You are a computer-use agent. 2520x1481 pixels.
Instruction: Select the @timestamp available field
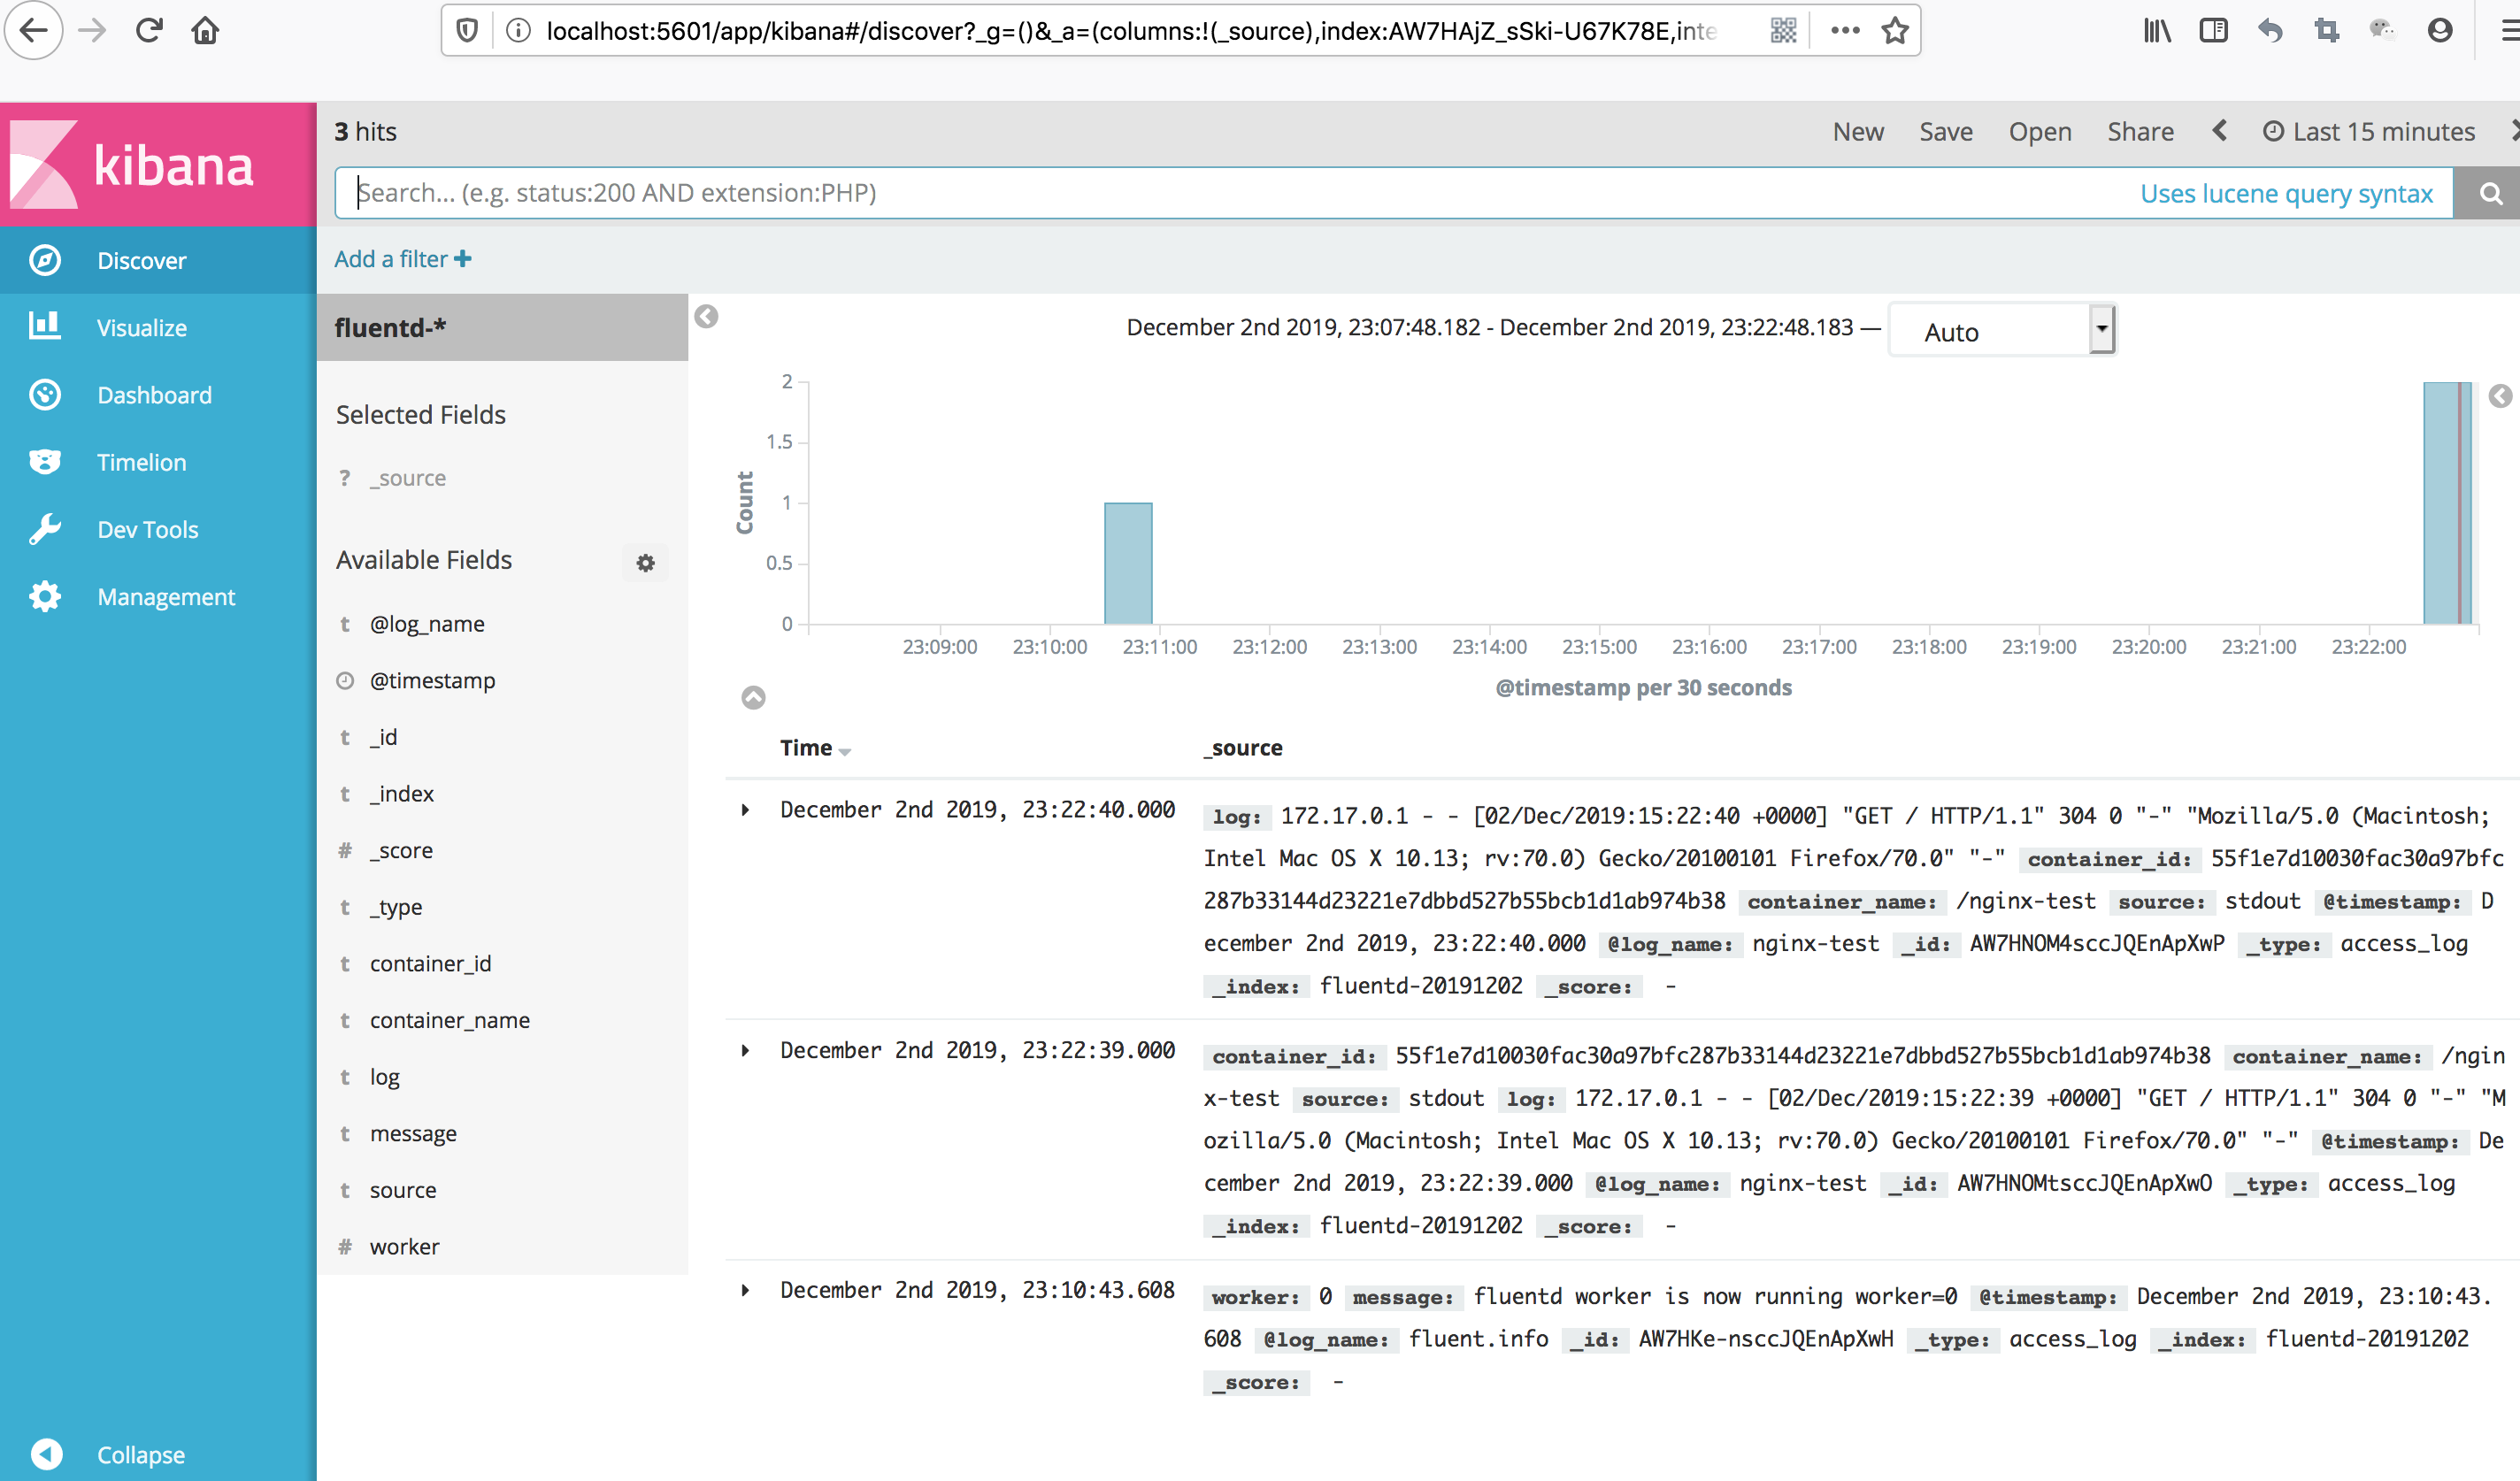[432, 681]
